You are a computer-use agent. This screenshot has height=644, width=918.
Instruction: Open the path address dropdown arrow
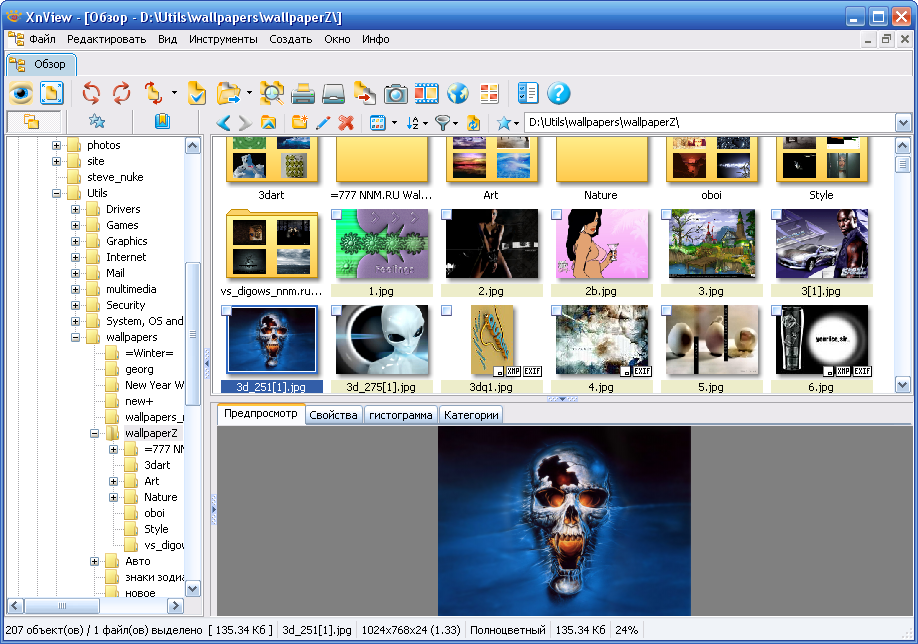tap(903, 122)
